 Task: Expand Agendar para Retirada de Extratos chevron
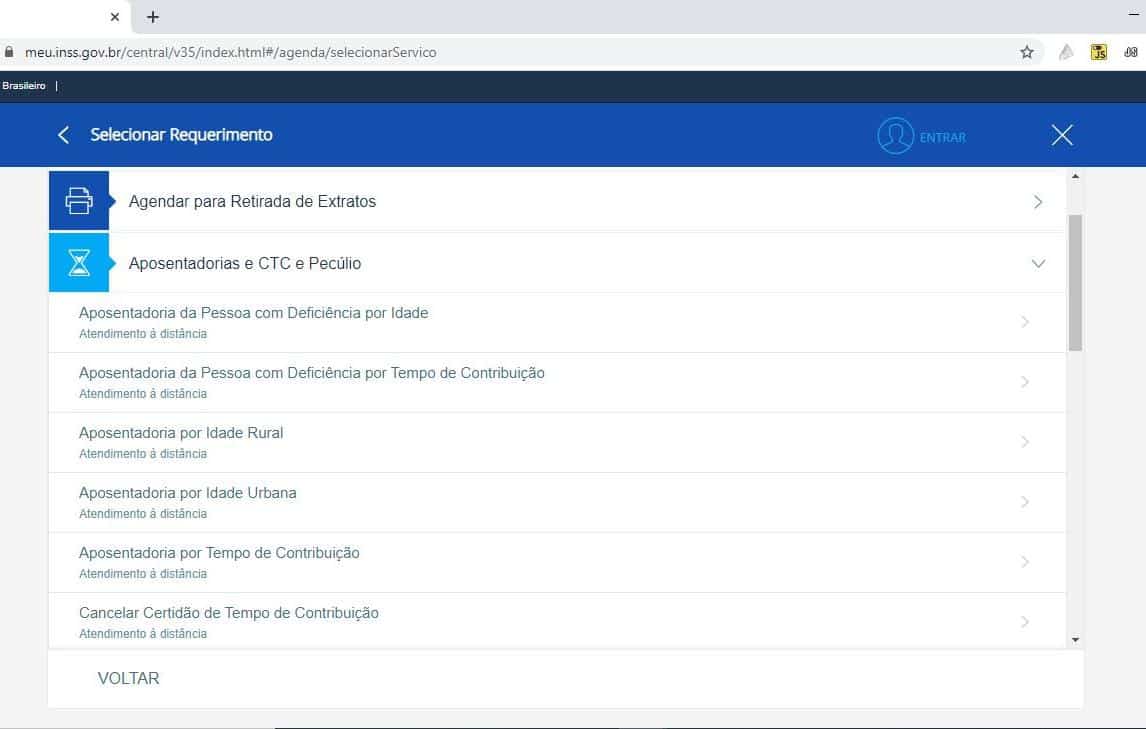[1038, 202]
